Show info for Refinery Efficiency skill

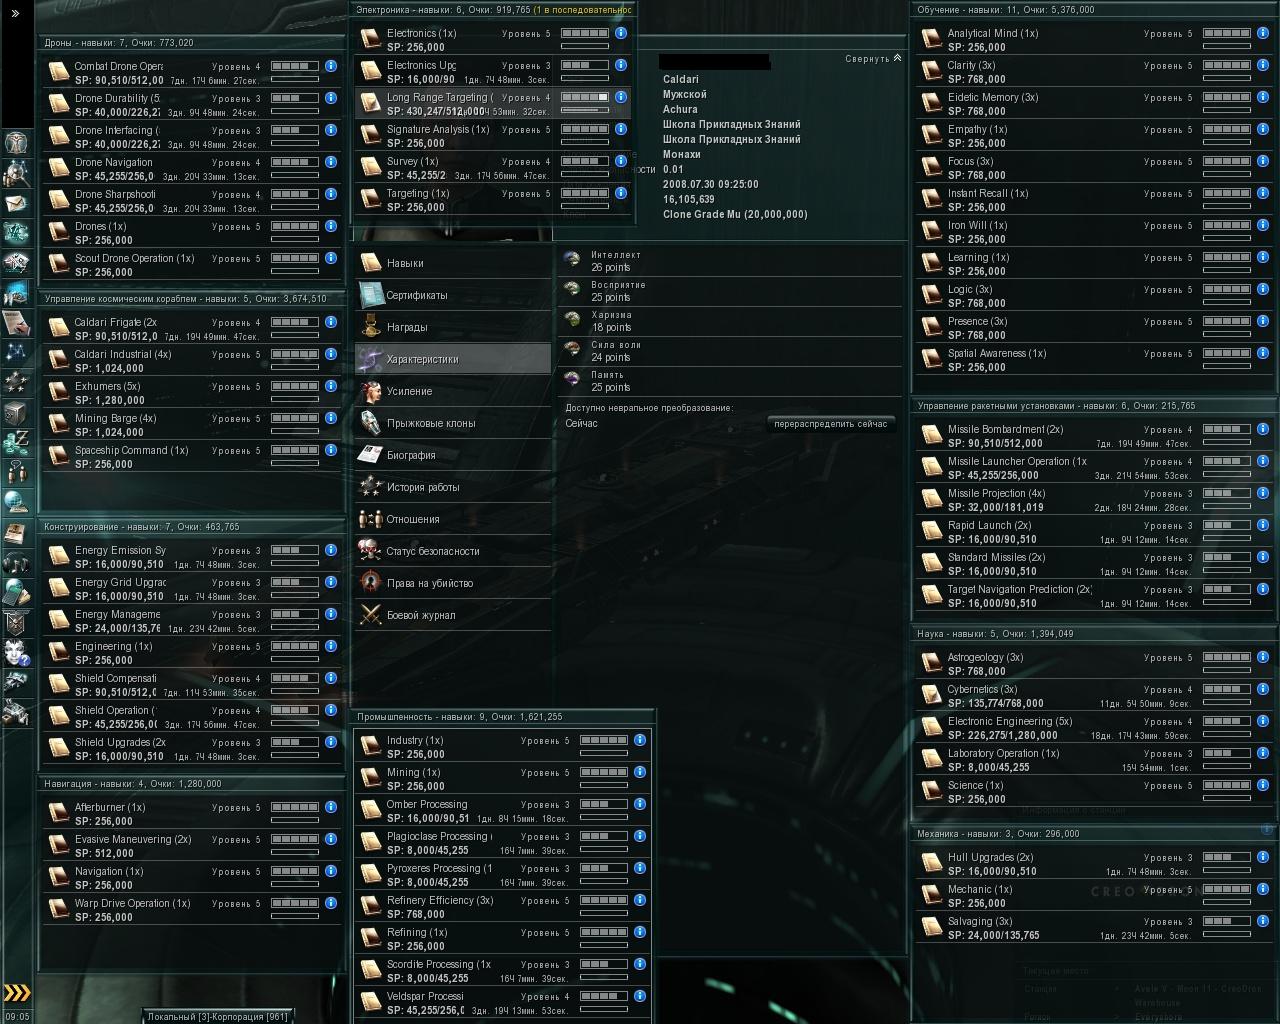[x=640, y=900]
